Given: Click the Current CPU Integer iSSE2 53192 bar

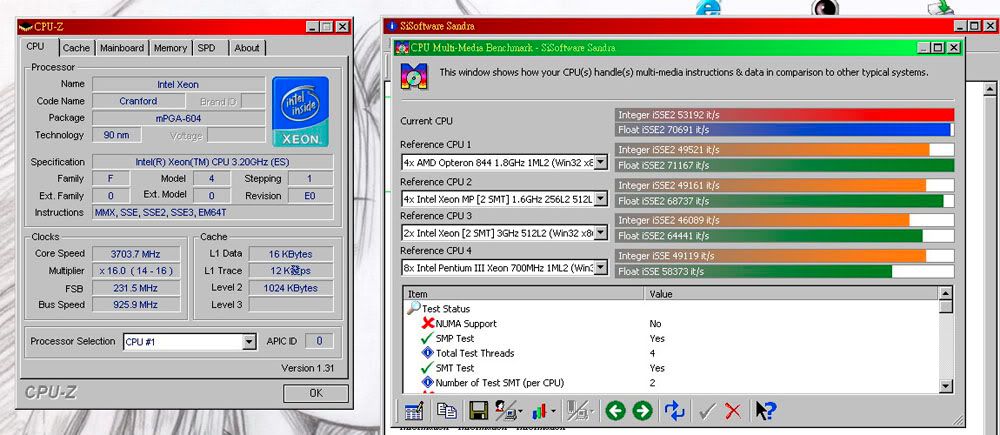Looking at the screenshot, I should coord(784,115).
